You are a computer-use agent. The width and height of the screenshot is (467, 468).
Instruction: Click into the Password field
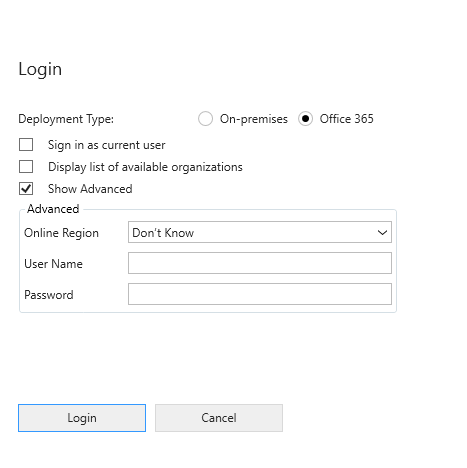click(x=260, y=294)
